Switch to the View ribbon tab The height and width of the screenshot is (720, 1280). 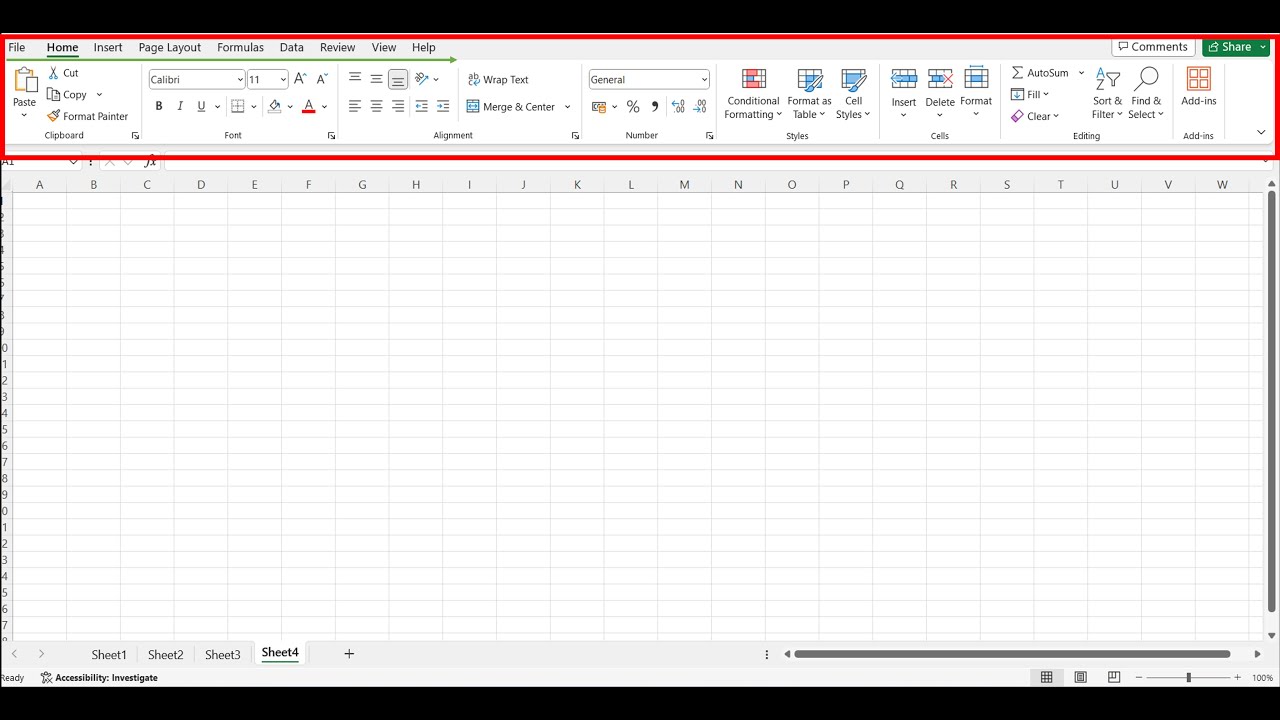tap(384, 47)
